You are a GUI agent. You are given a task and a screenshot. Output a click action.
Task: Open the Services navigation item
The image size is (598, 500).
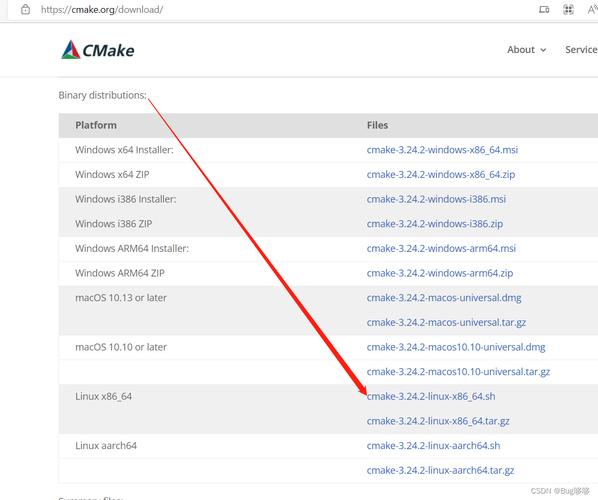[x=581, y=50]
